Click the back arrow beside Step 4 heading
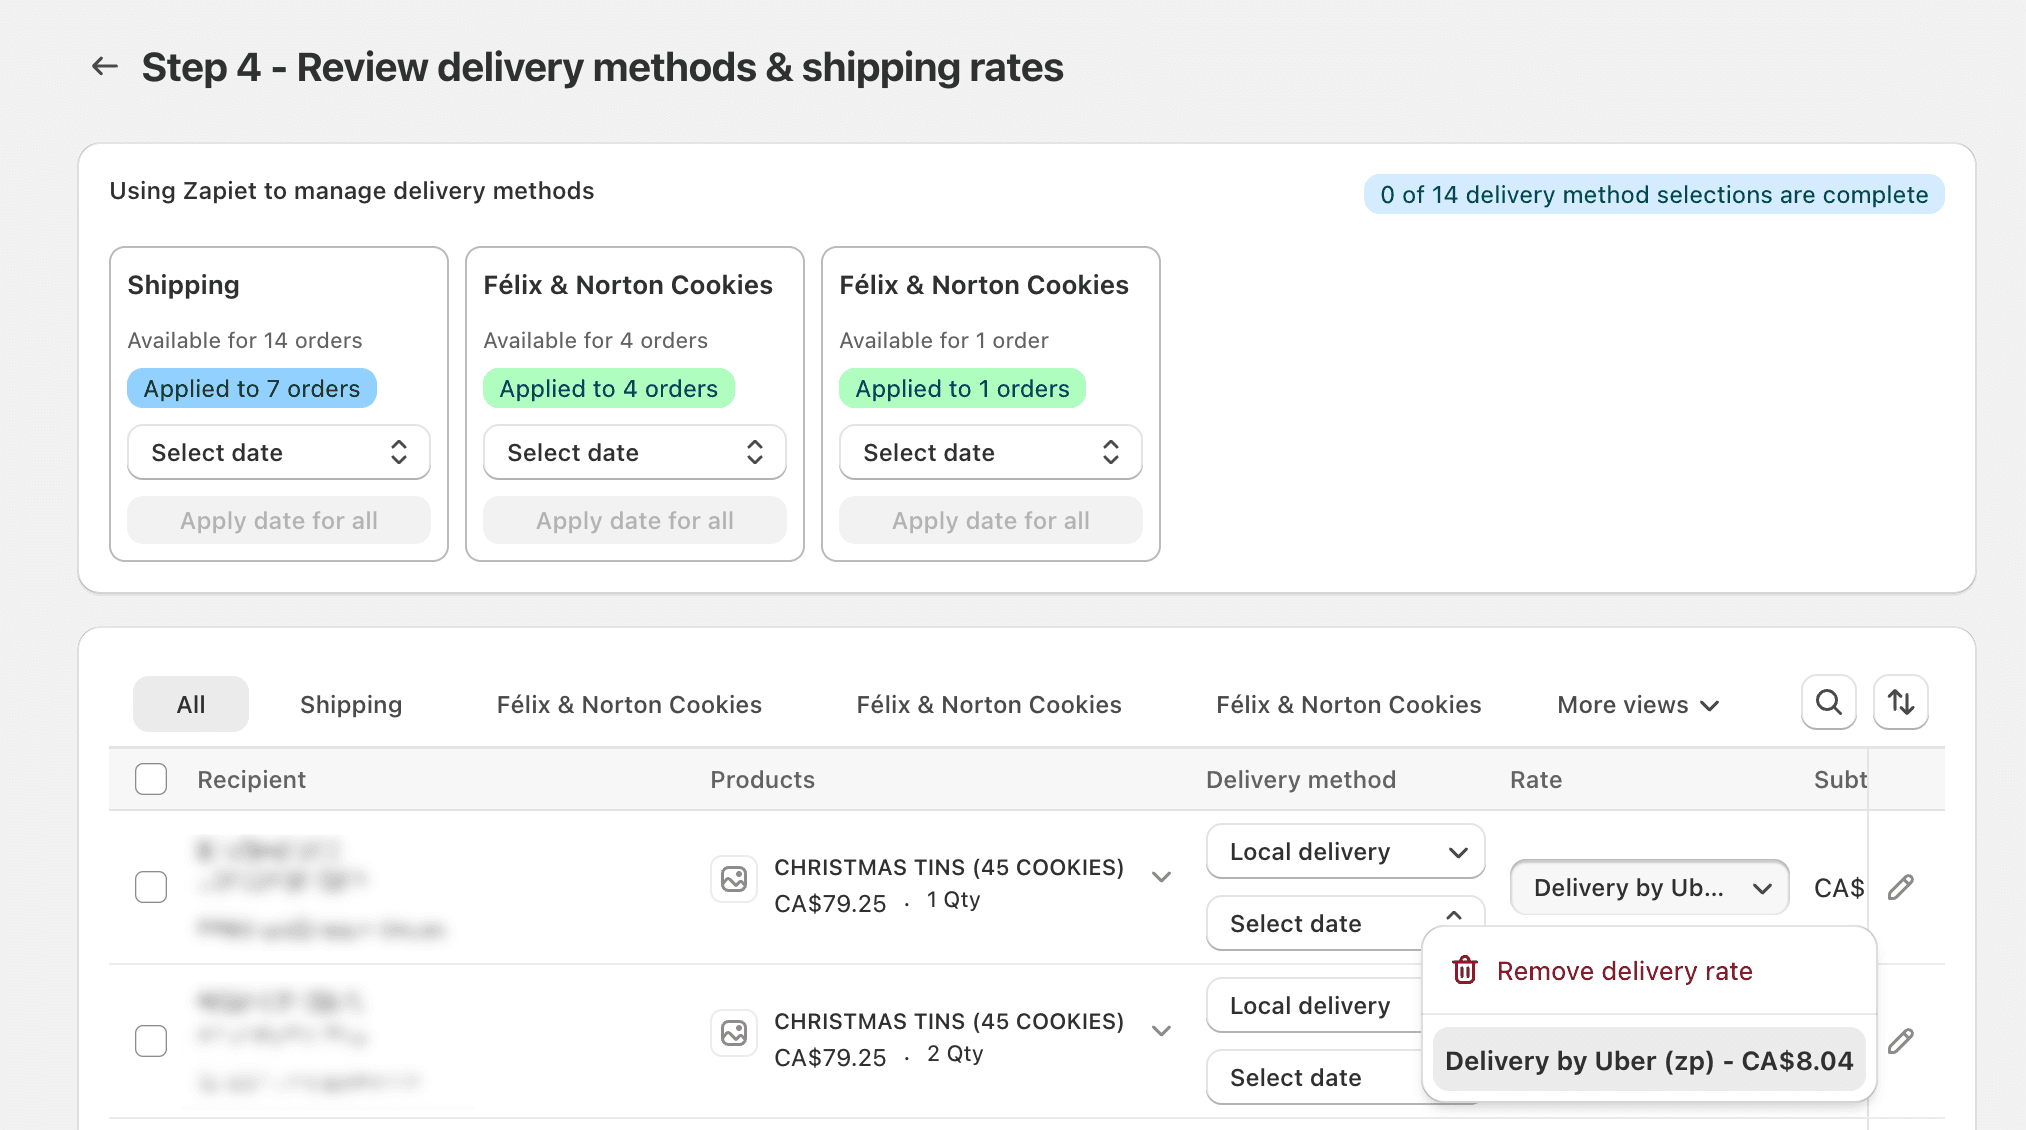 pyautogui.click(x=105, y=67)
